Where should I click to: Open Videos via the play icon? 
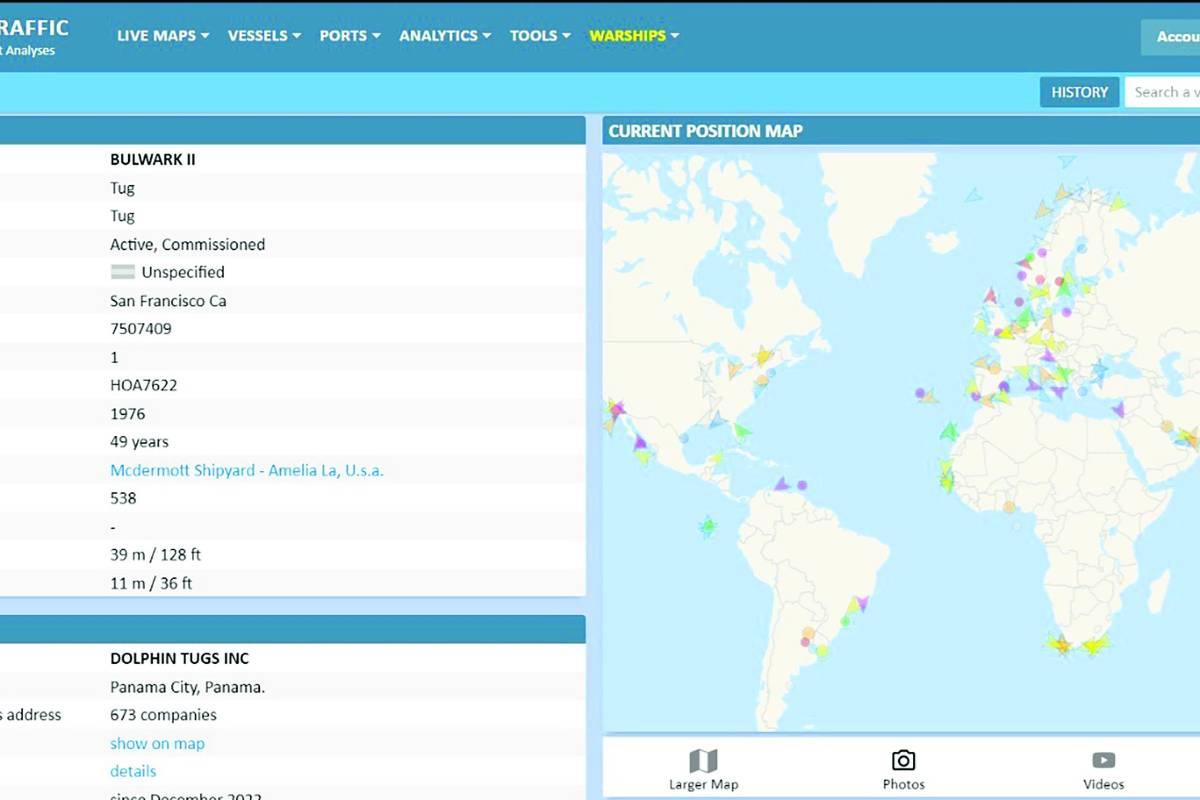pos(1103,761)
